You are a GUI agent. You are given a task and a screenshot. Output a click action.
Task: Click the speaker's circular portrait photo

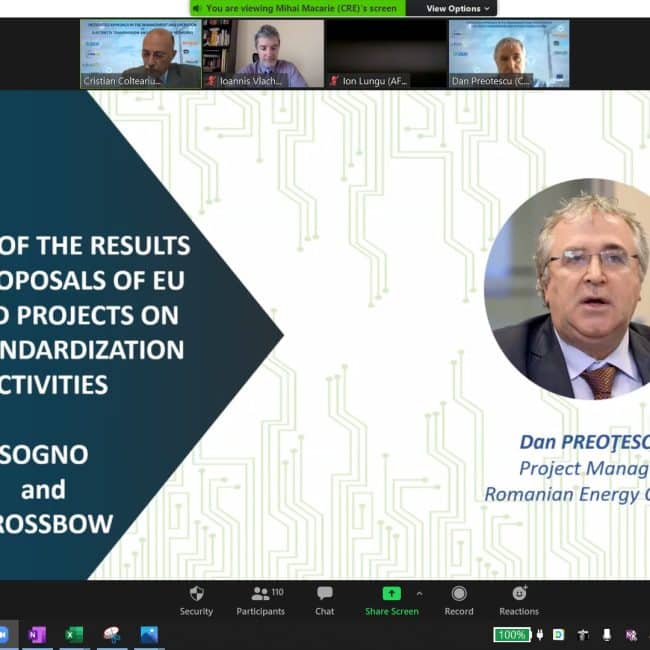(x=568, y=289)
